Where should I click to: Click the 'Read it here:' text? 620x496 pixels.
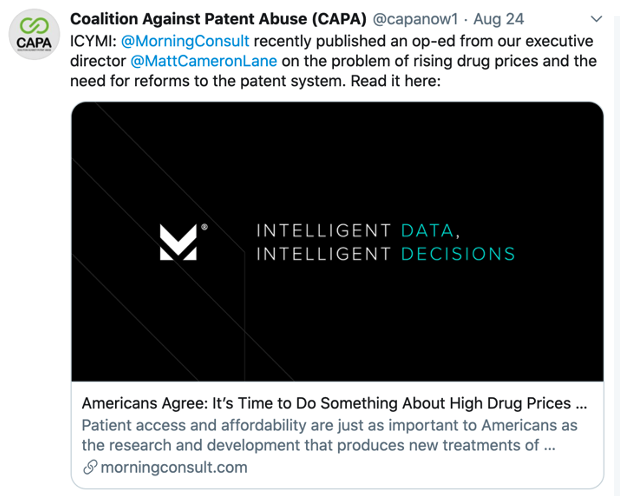click(395, 81)
